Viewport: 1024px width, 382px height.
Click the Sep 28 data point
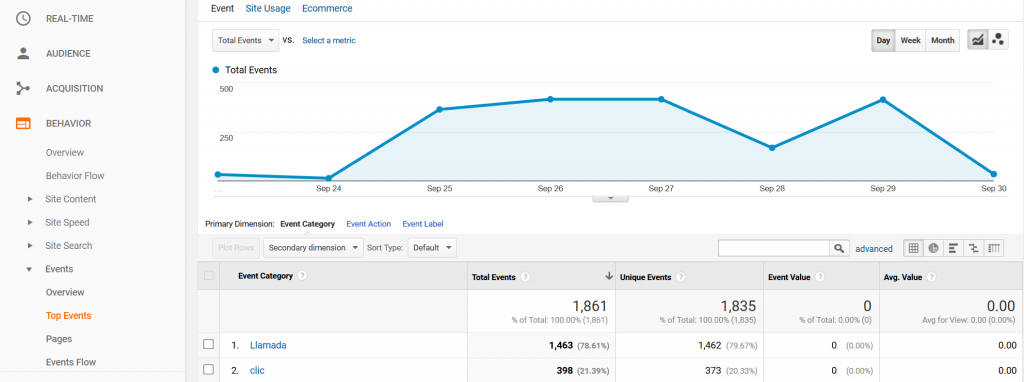(772, 148)
